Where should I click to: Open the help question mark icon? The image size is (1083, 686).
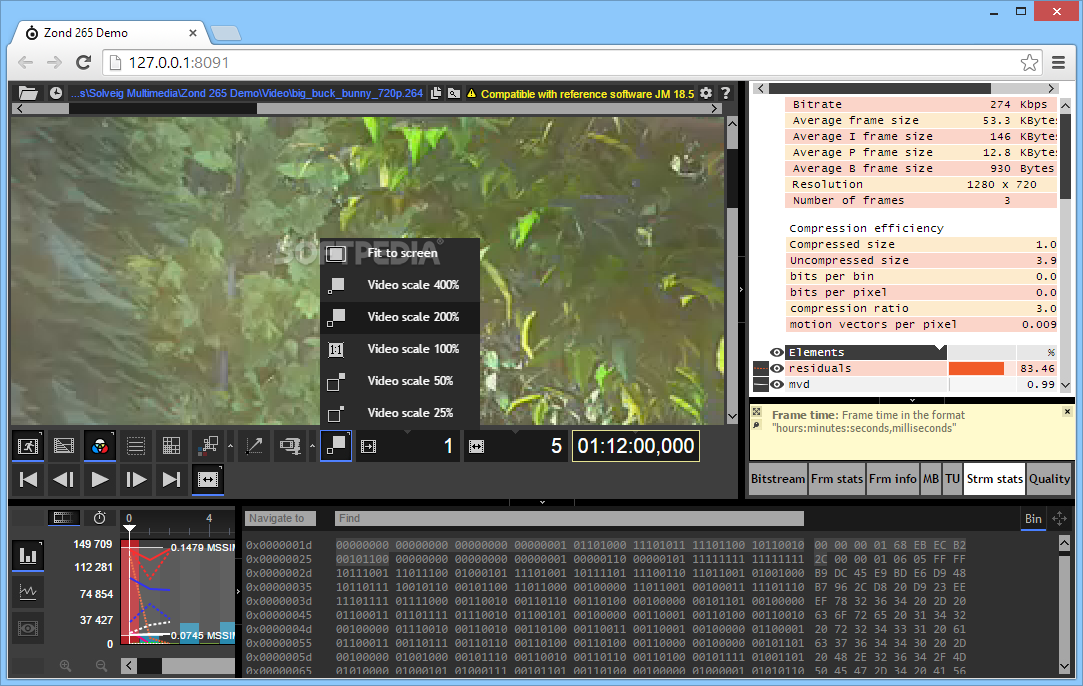click(x=725, y=93)
